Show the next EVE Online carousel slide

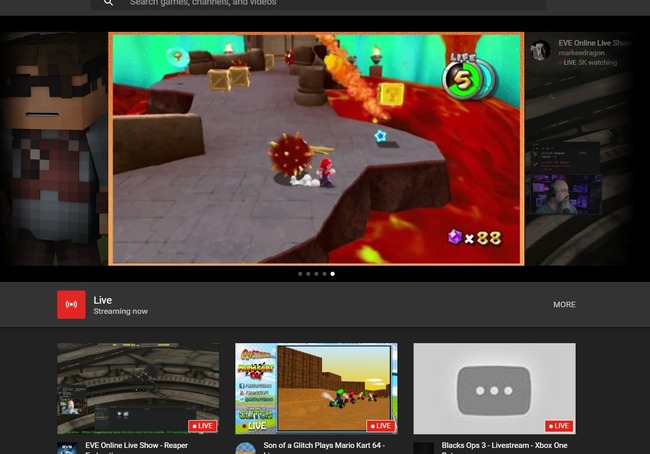[x=579, y=149]
